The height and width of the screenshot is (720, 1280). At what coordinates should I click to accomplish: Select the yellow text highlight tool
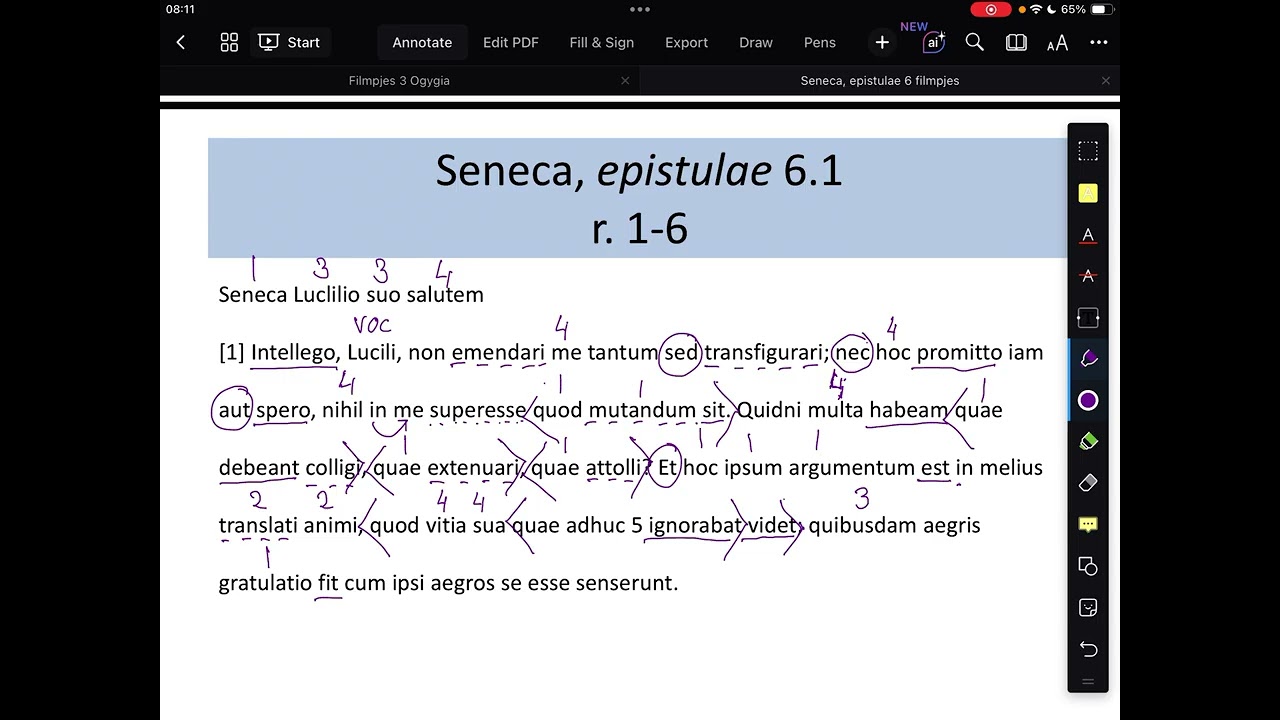pyautogui.click(x=1088, y=193)
